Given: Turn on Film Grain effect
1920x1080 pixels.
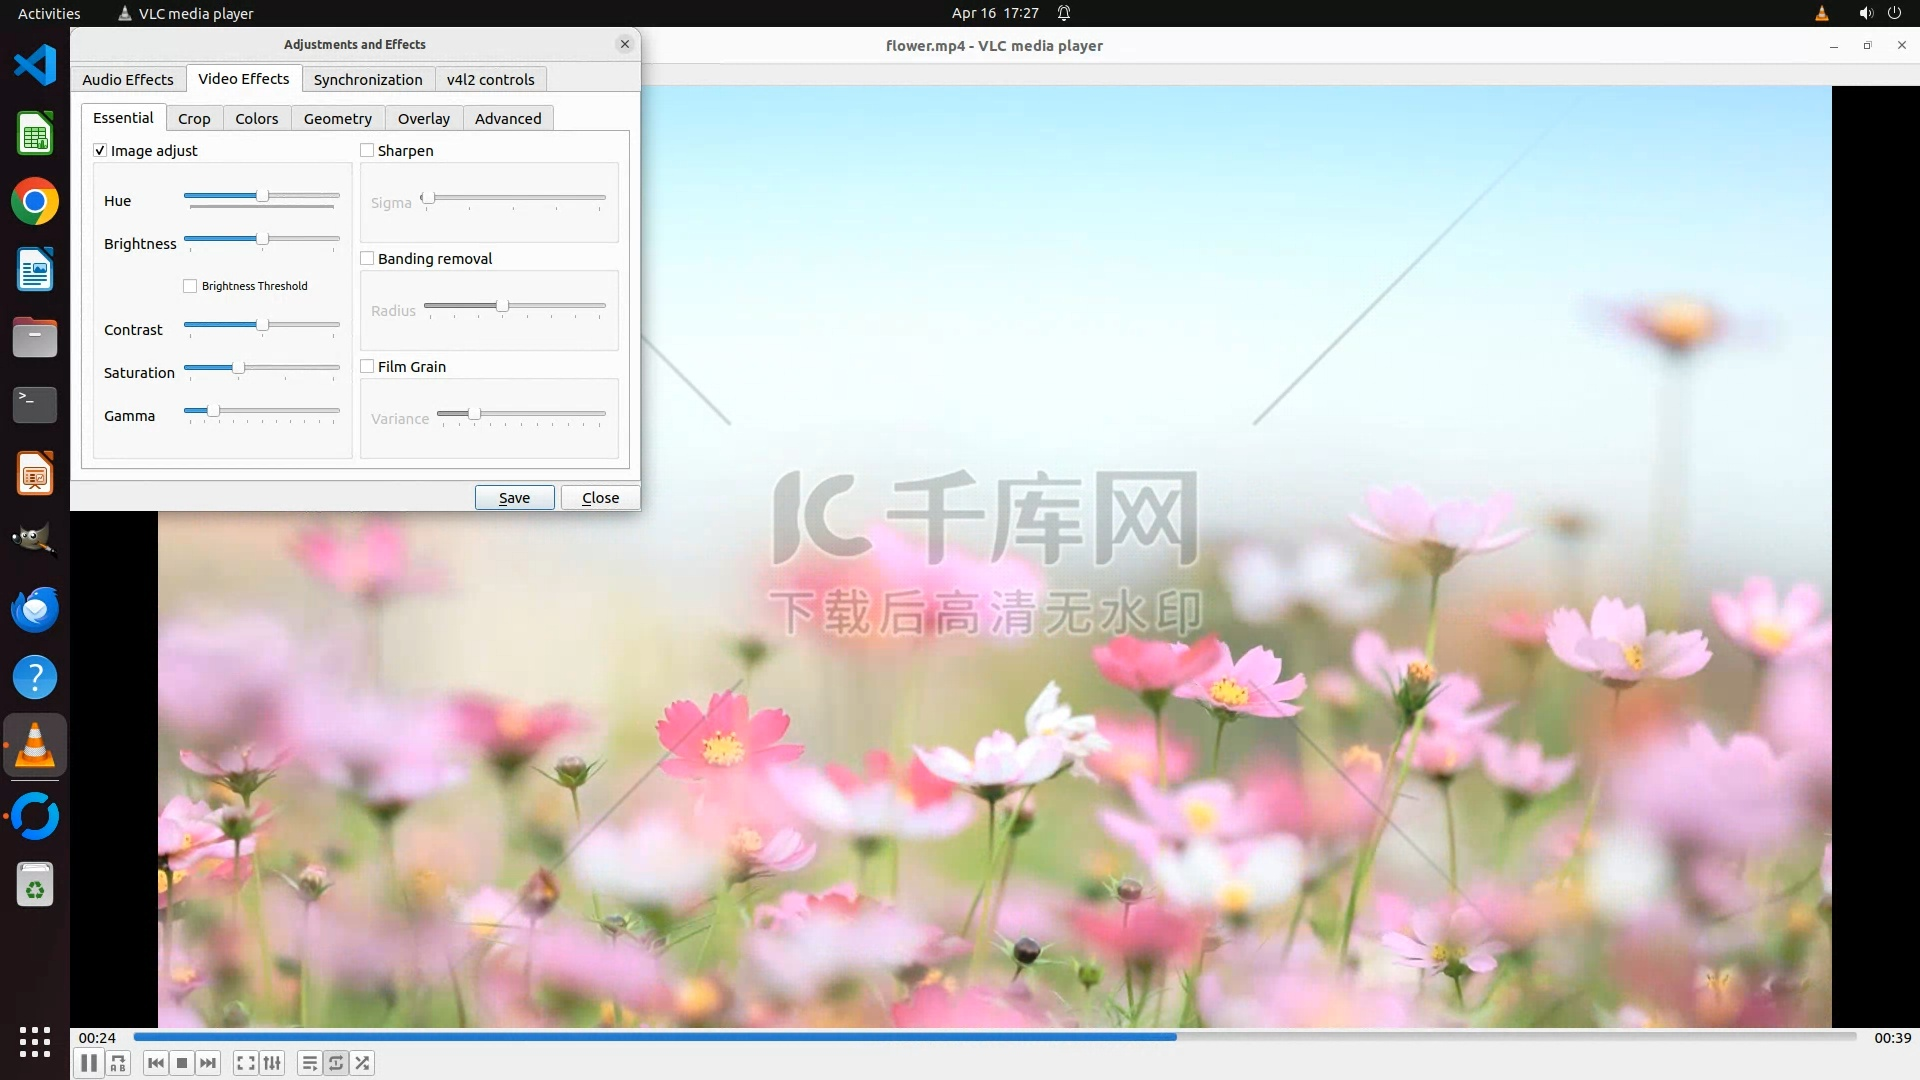Looking at the screenshot, I should point(367,367).
